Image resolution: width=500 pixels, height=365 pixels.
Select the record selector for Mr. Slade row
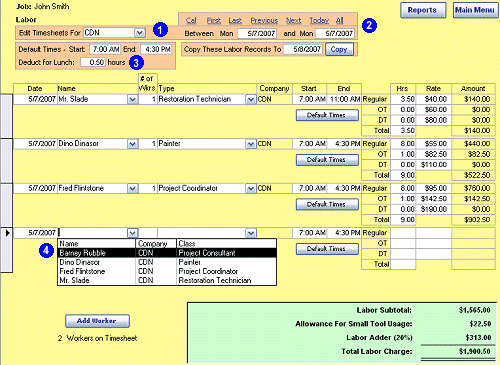6,116
